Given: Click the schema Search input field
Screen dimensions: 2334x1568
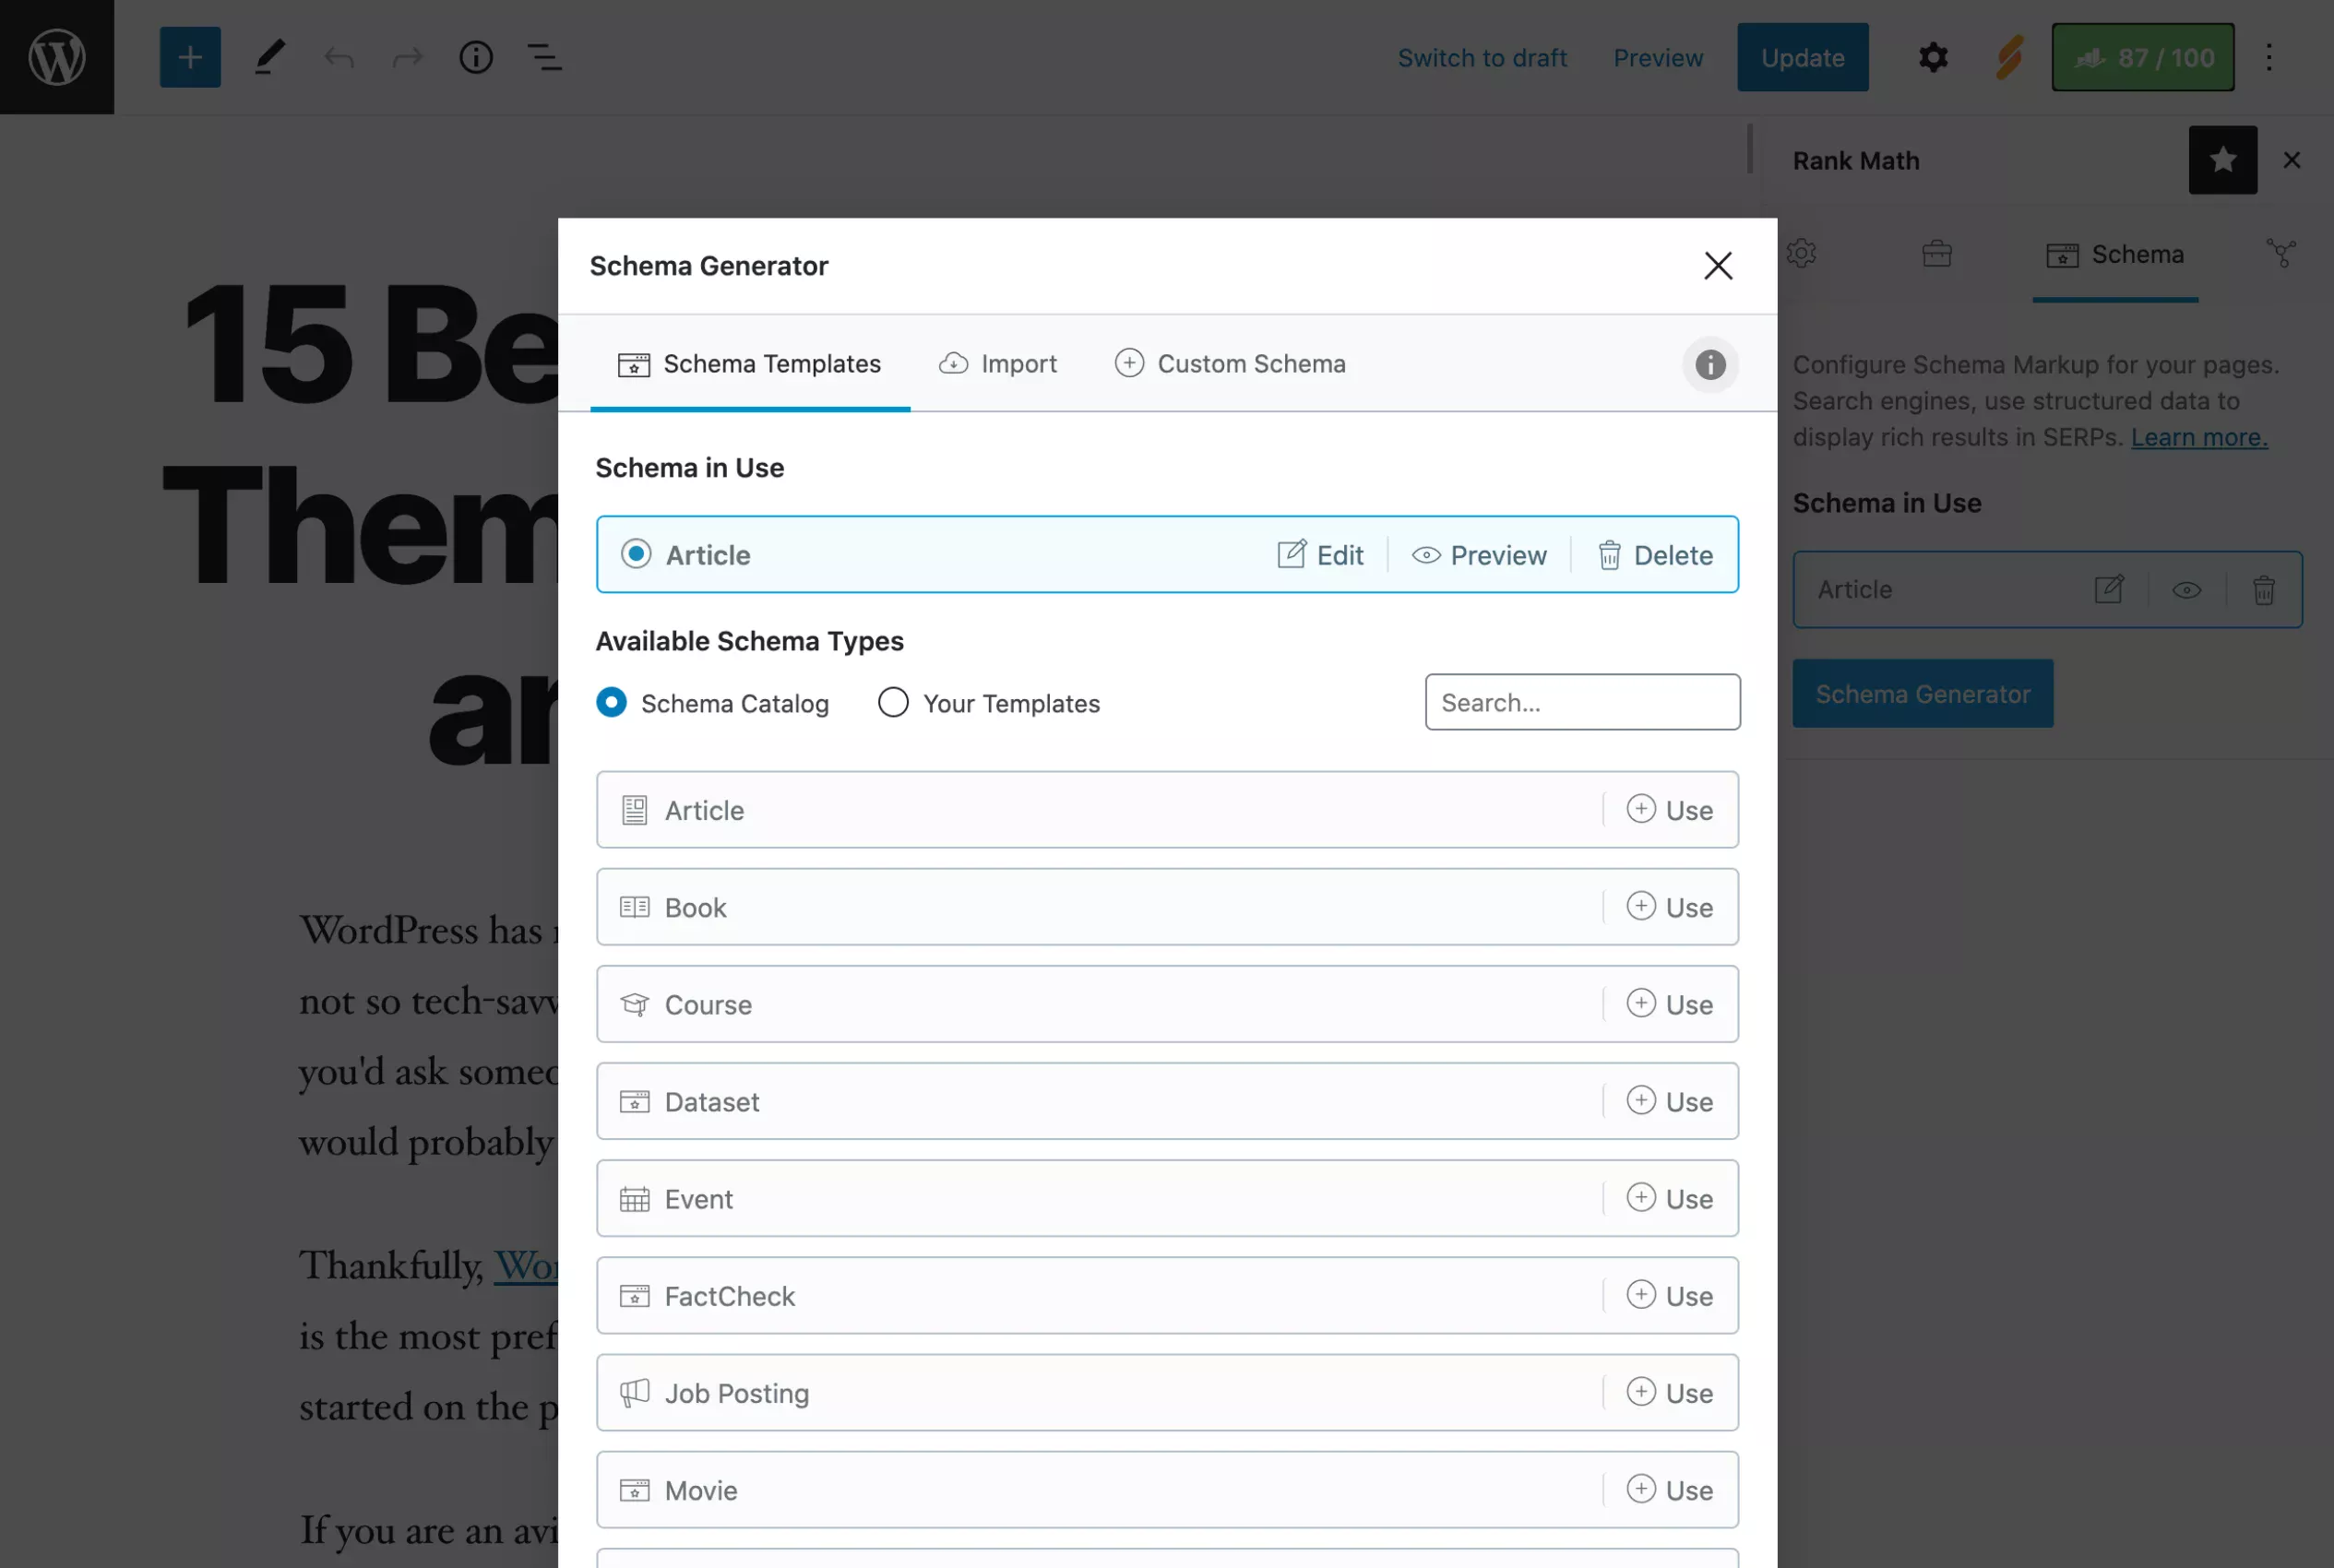Looking at the screenshot, I should [x=1582, y=702].
